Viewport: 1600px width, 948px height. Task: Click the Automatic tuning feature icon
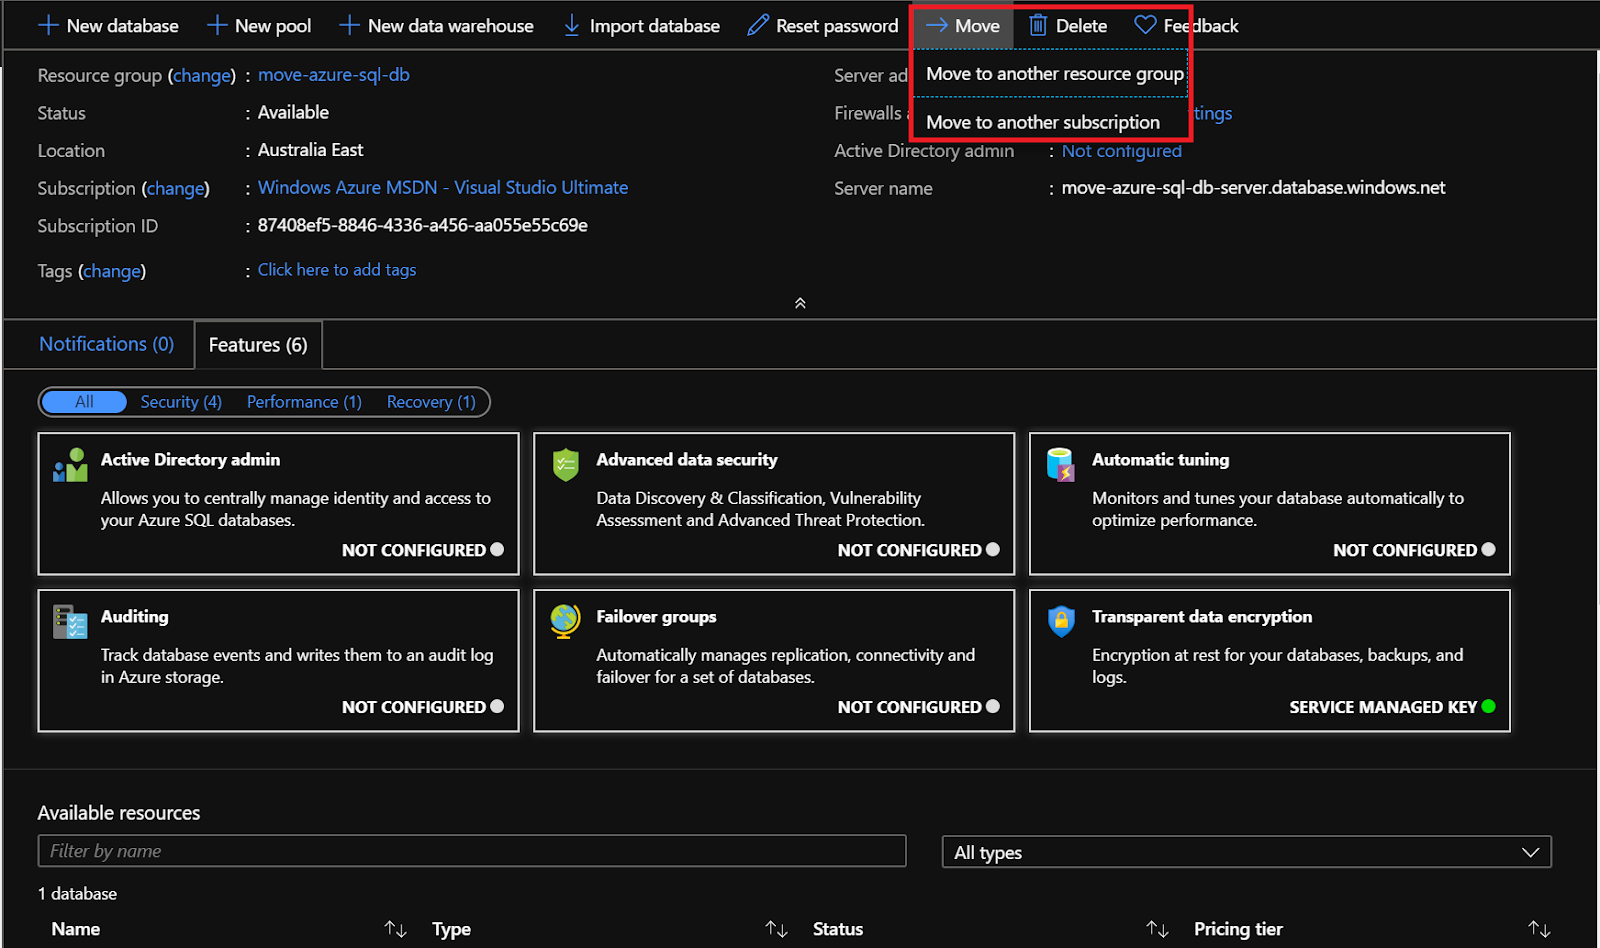point(1060,464)
